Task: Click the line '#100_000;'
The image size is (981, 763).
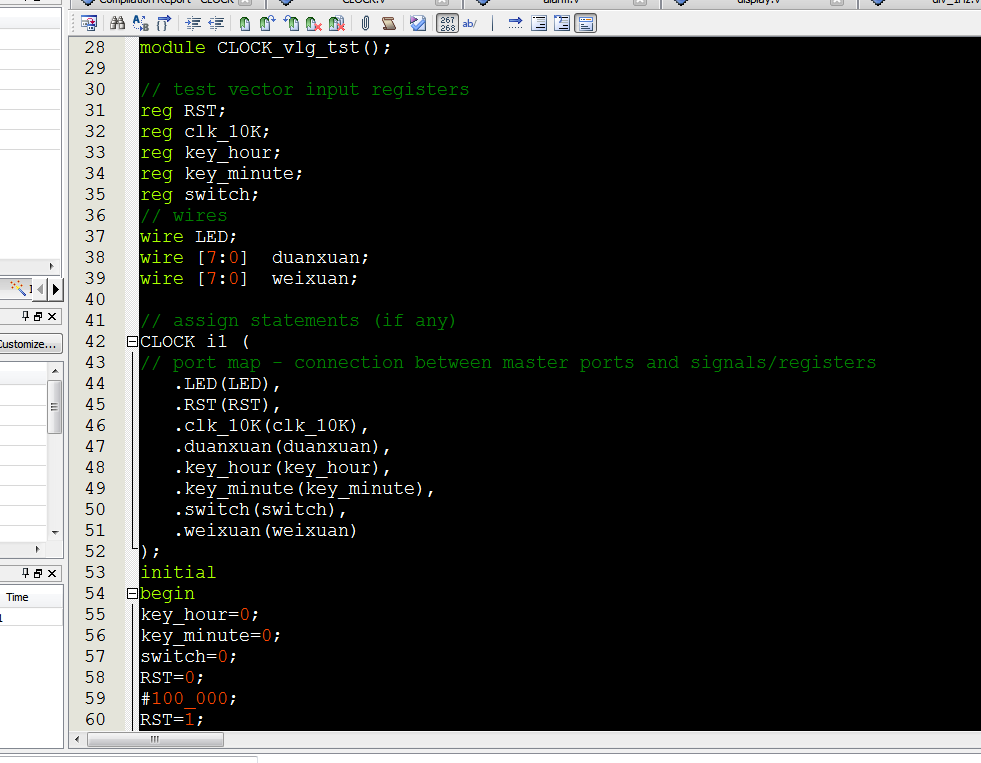Action: [188, 699]
